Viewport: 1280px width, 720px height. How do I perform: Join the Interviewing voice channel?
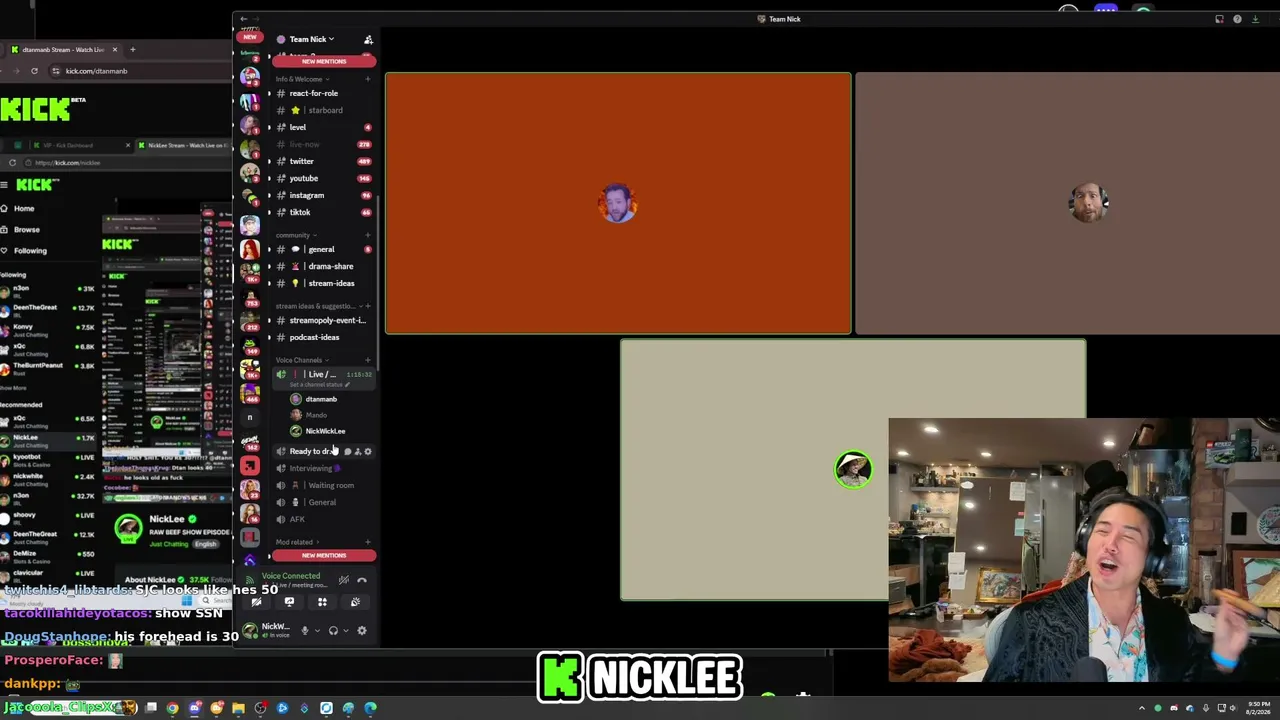tap(322, 468)
